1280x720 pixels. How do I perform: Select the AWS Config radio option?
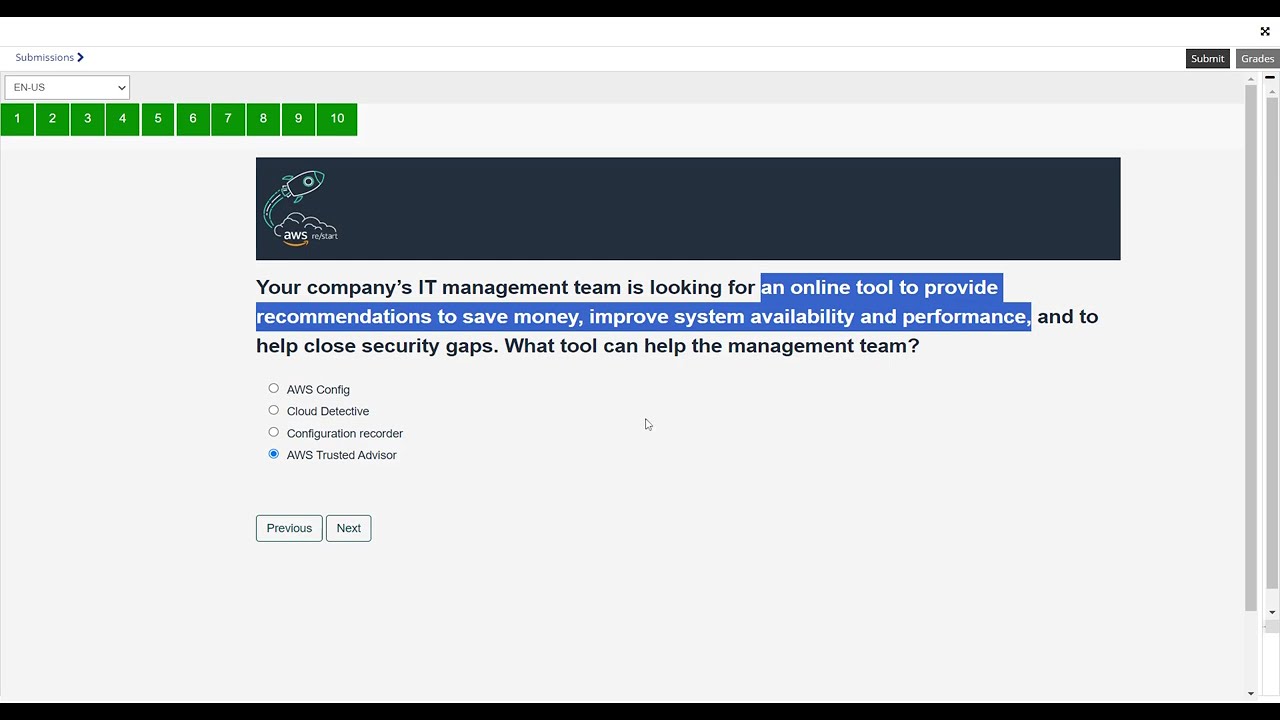tap(273, 388)
